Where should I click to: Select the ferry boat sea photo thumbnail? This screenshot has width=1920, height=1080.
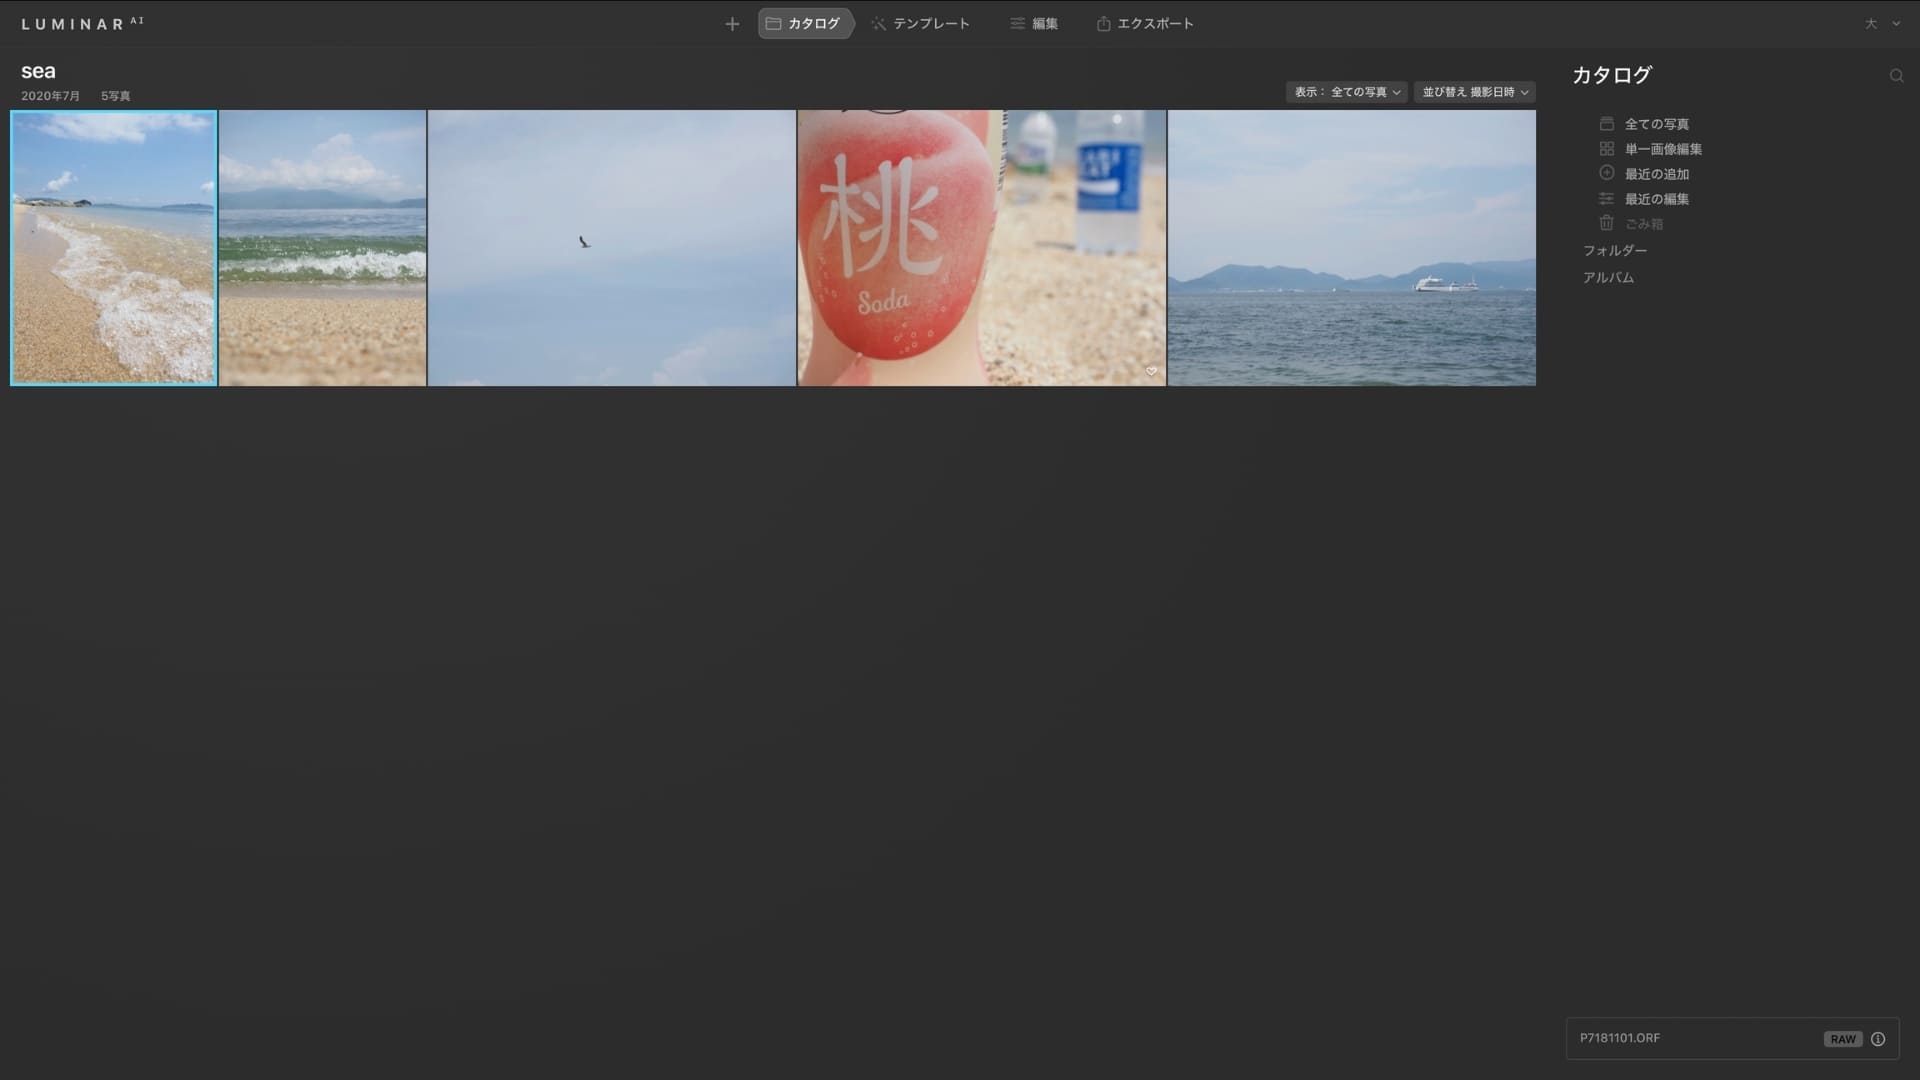pyautogui.click(x=1351, y=248)
